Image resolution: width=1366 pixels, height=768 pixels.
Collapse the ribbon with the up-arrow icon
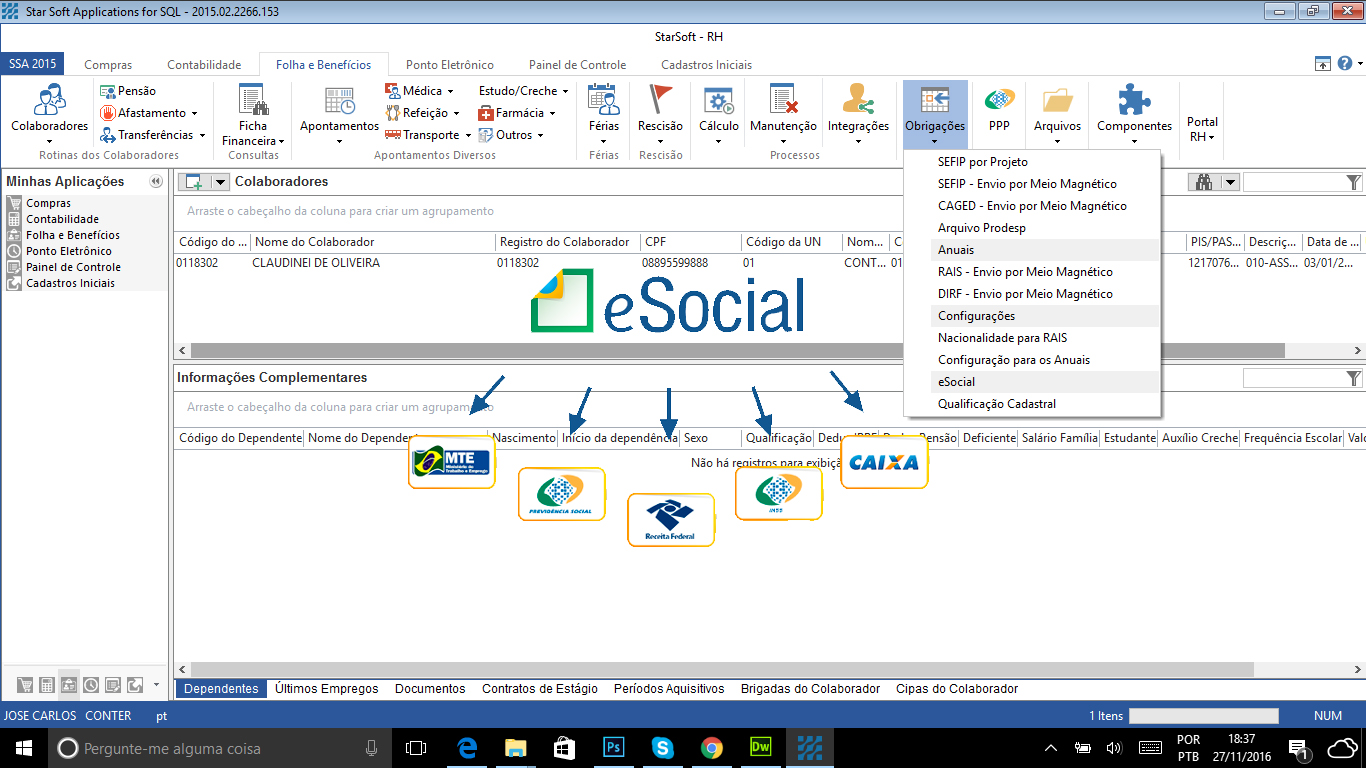(1323, 63)
